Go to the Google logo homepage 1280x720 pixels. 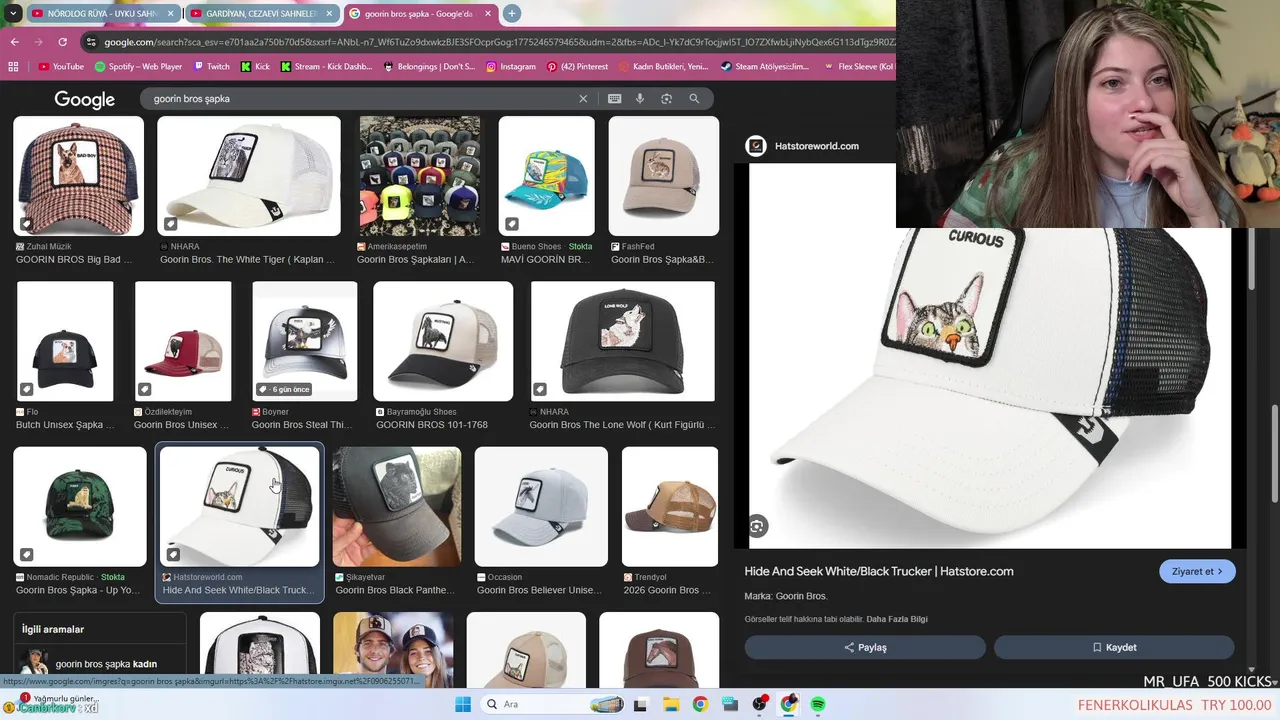pyautogui.click(x=84, y=99)
